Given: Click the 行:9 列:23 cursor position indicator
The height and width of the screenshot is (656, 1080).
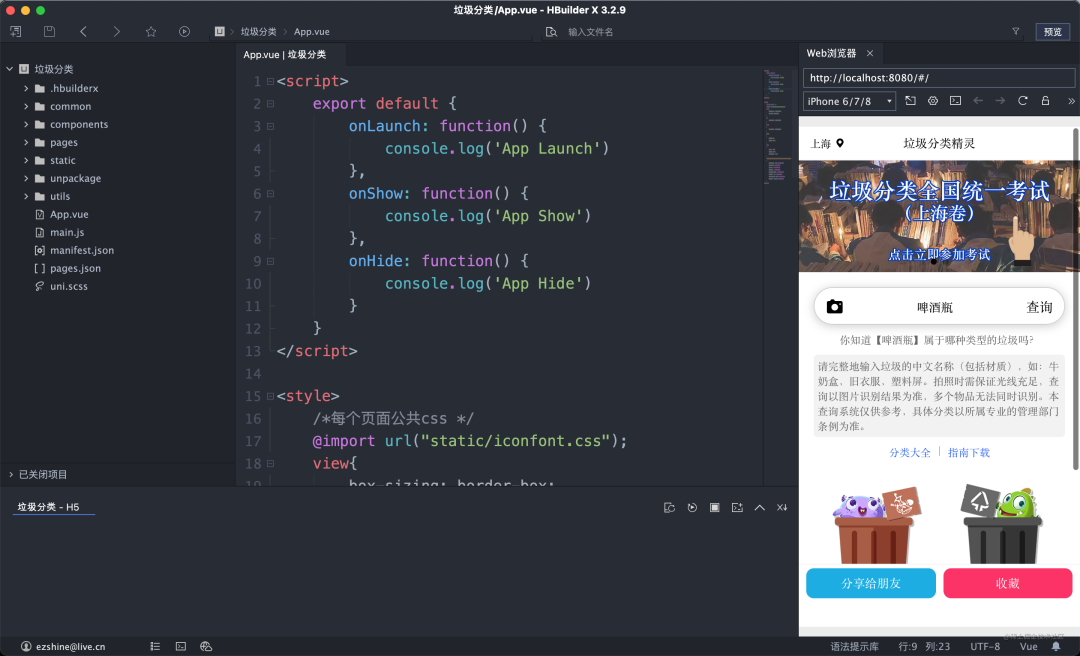Looking at the screenshot, I should coord(924,646).
